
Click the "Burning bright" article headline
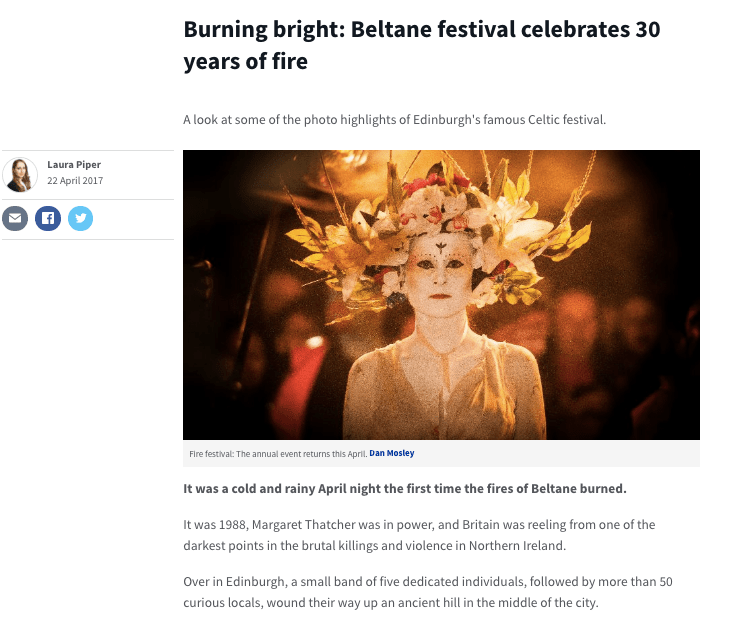point(421,45)
